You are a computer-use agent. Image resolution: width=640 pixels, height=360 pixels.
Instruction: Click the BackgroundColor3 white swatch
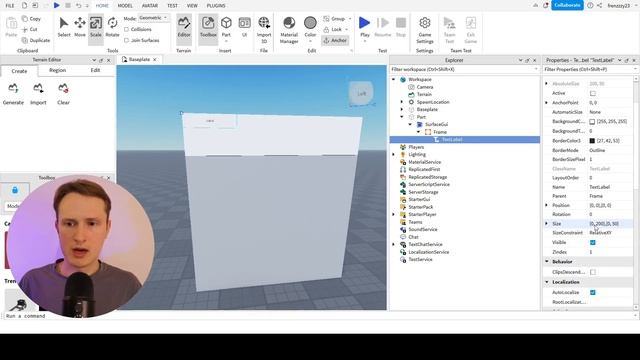[592, 122]
